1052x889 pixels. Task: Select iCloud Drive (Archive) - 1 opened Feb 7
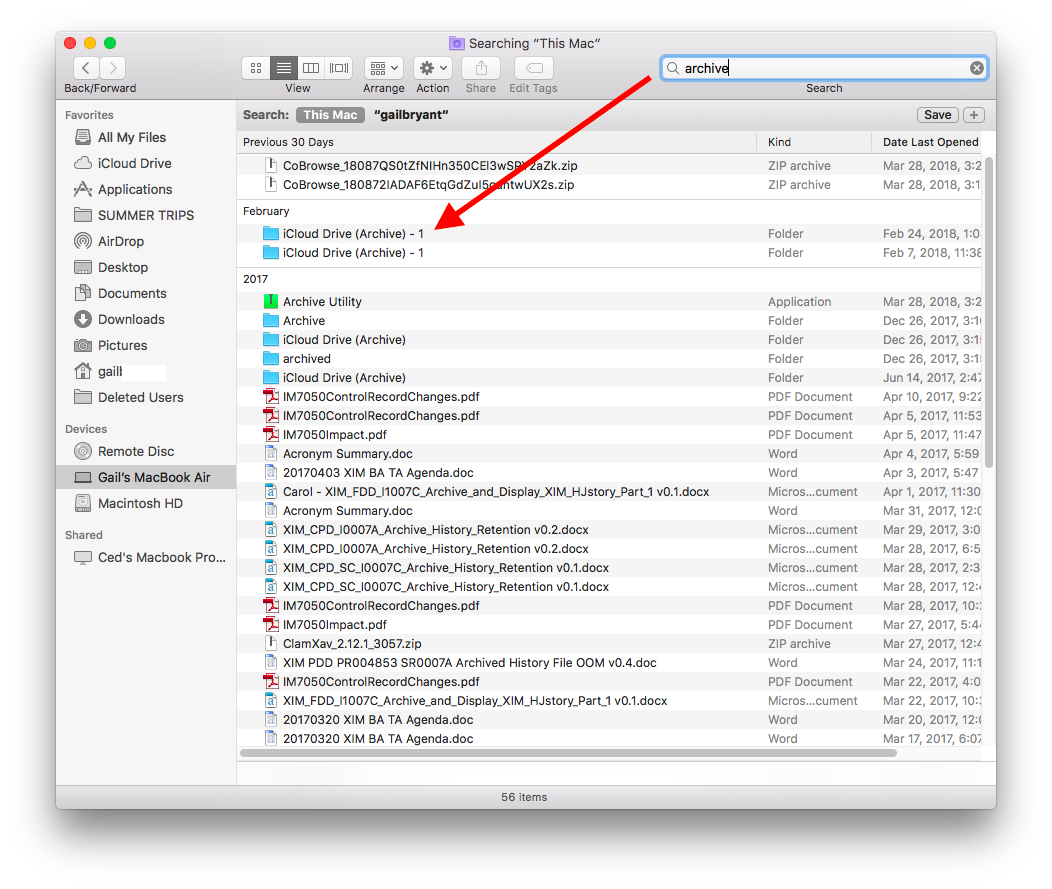[609, 253]
